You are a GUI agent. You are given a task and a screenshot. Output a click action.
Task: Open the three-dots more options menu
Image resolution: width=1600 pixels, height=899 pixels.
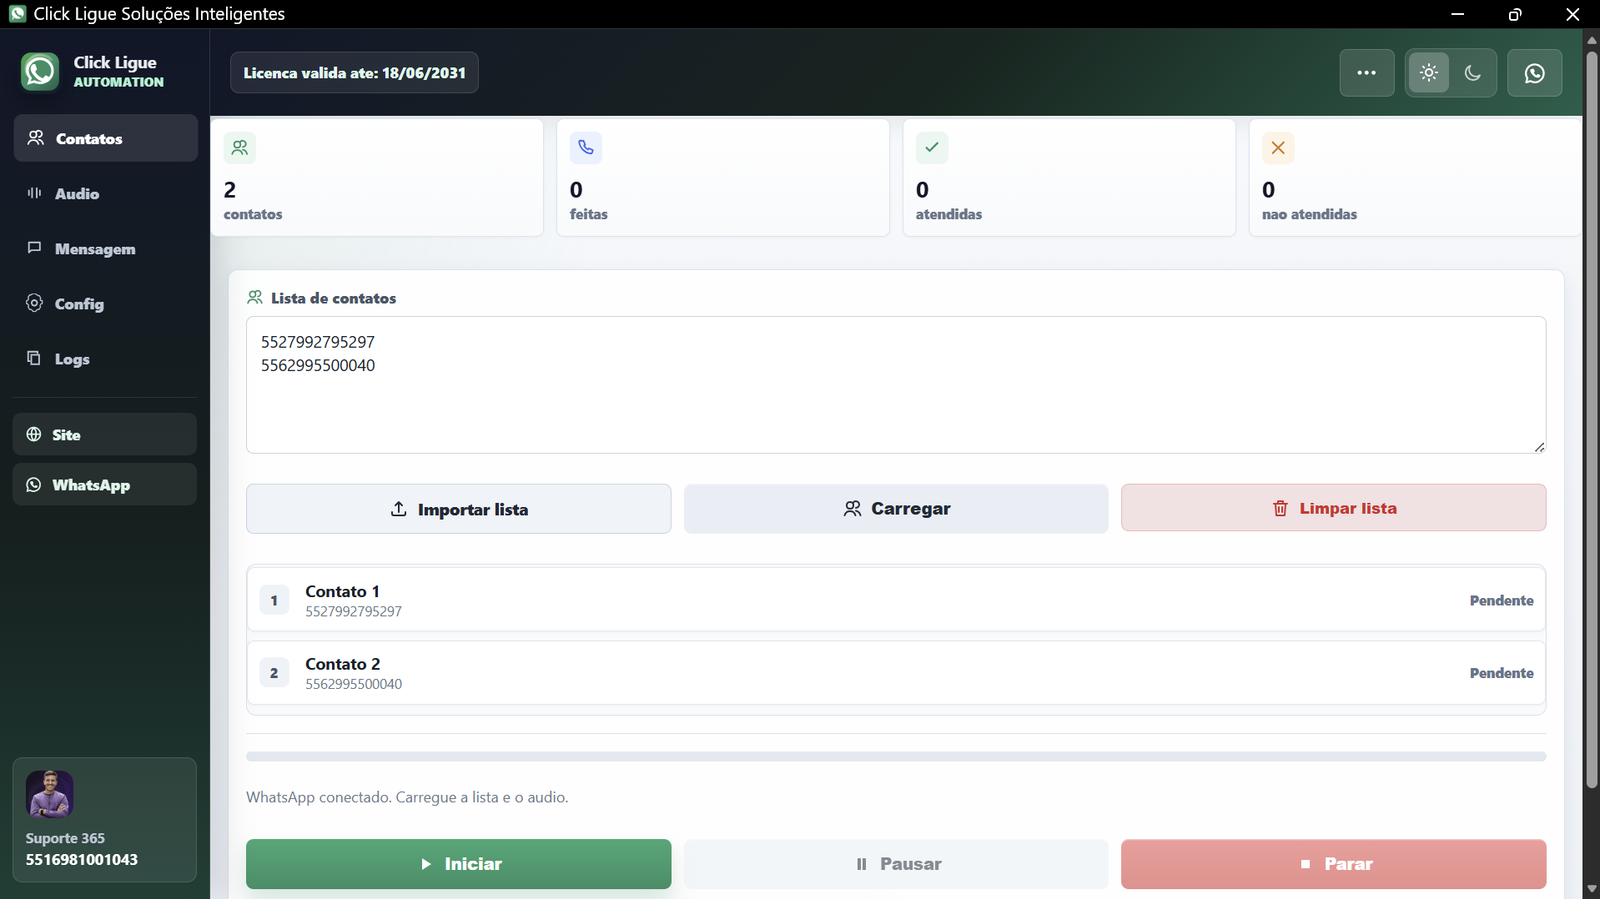1367,73
